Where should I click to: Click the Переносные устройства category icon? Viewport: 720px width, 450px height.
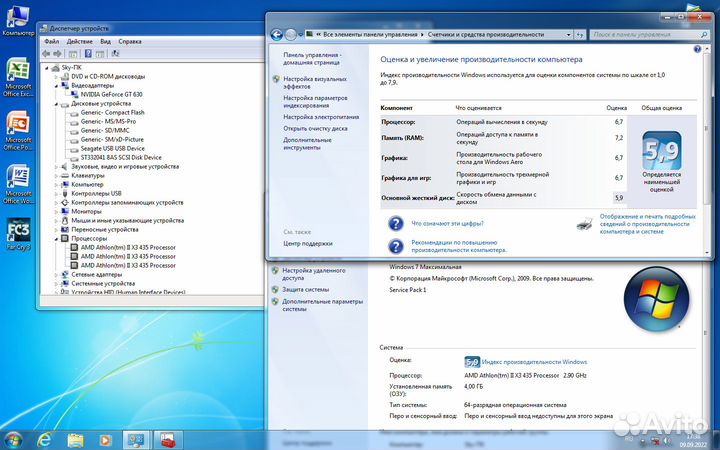[x=65, y=230]
